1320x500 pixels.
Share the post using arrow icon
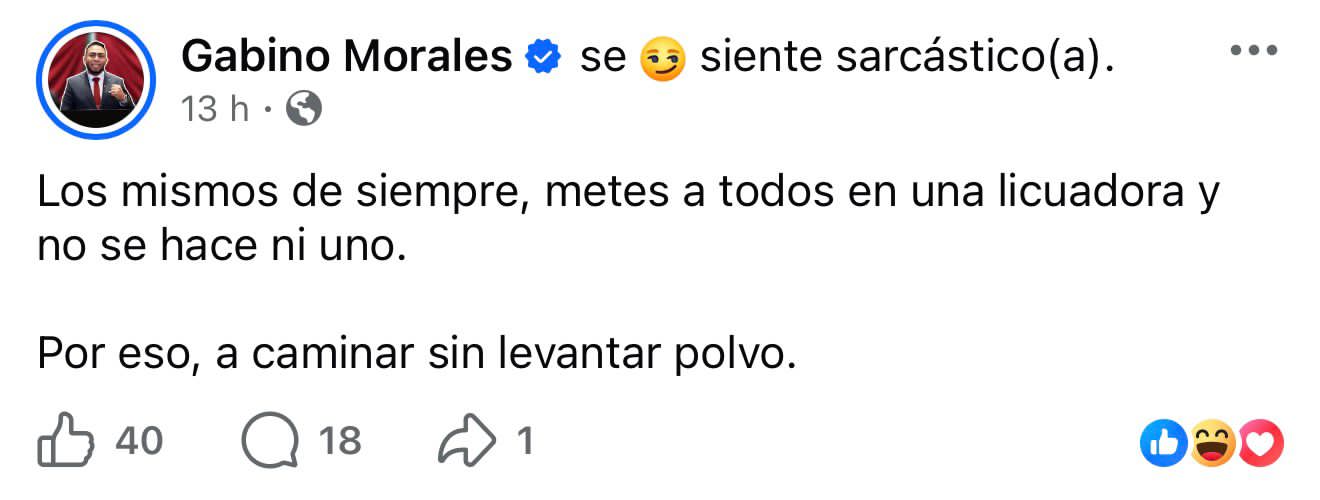click(466, 441)
